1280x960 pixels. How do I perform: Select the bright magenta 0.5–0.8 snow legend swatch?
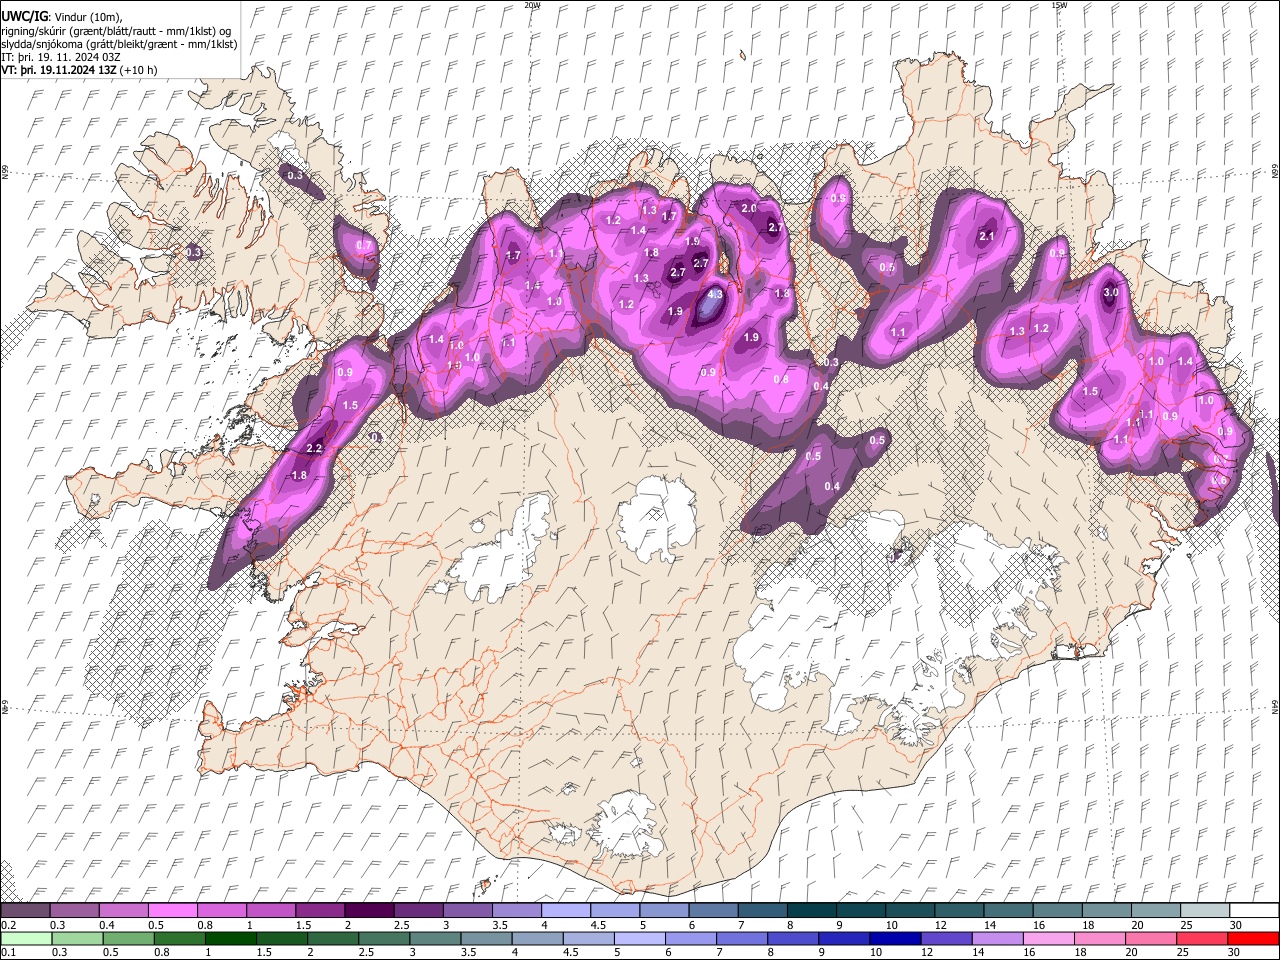tap(172, 910)
